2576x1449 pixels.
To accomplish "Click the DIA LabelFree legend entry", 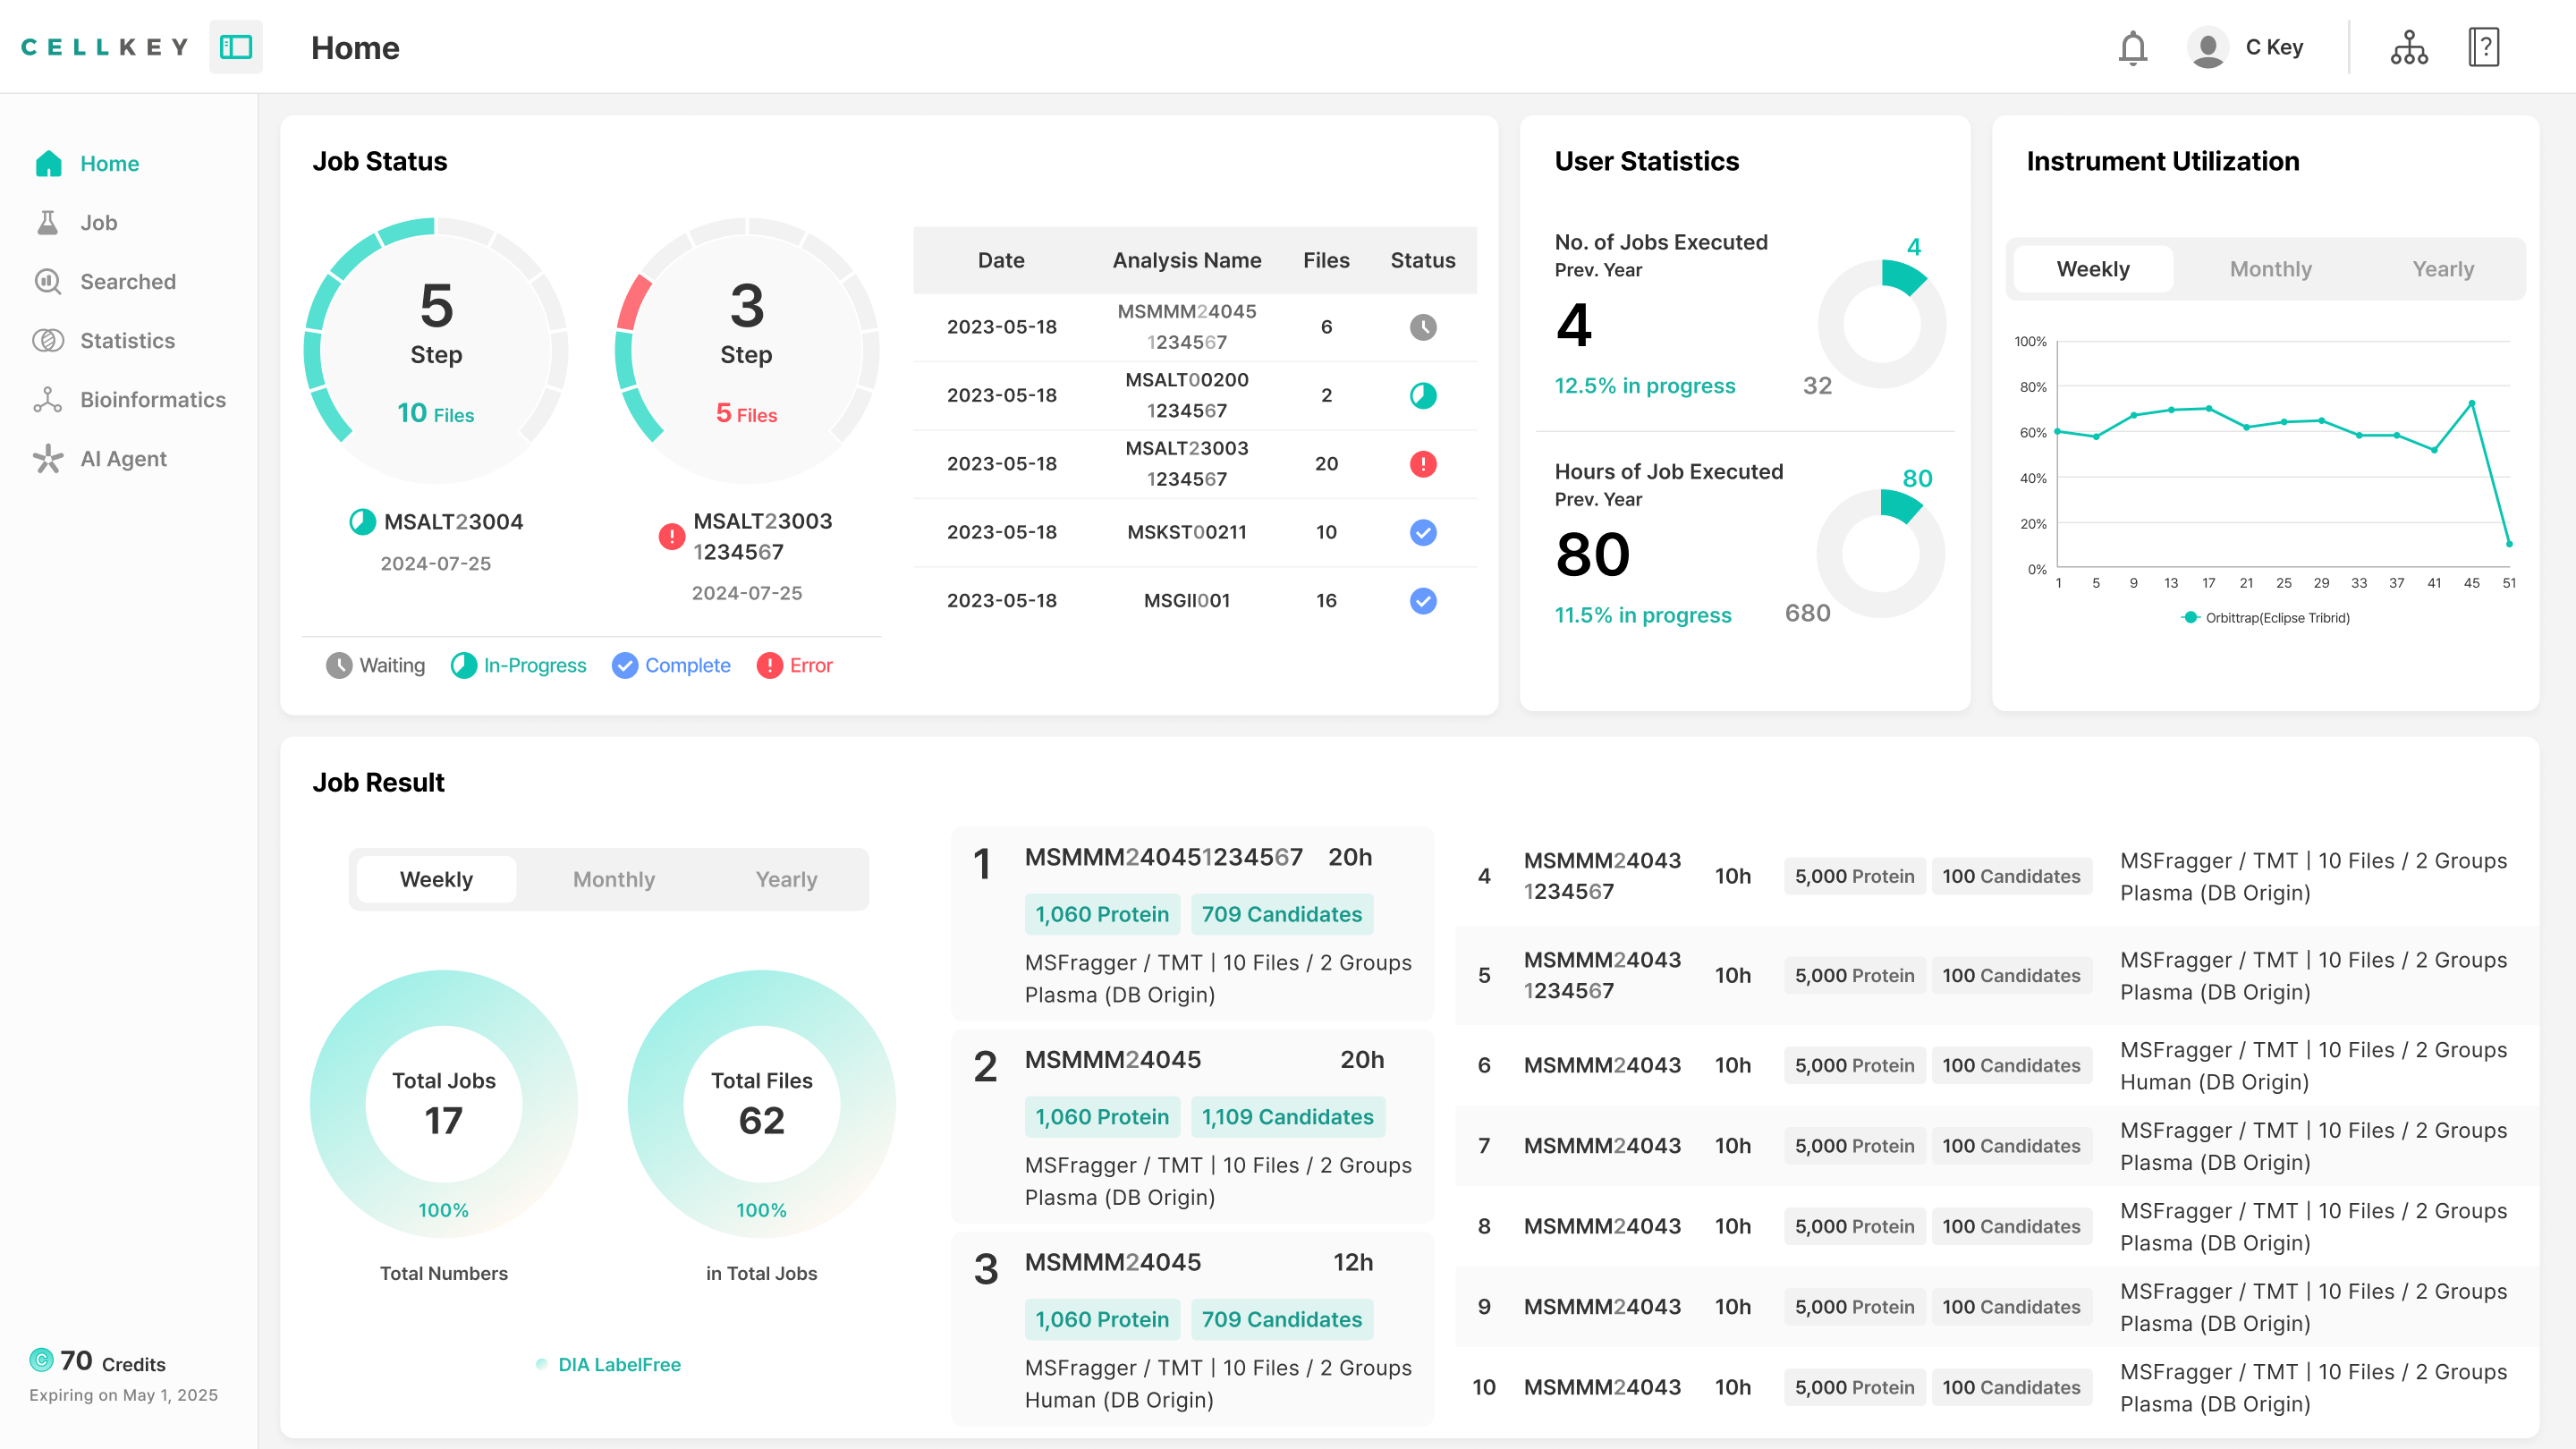I will tap(608, 1364).
